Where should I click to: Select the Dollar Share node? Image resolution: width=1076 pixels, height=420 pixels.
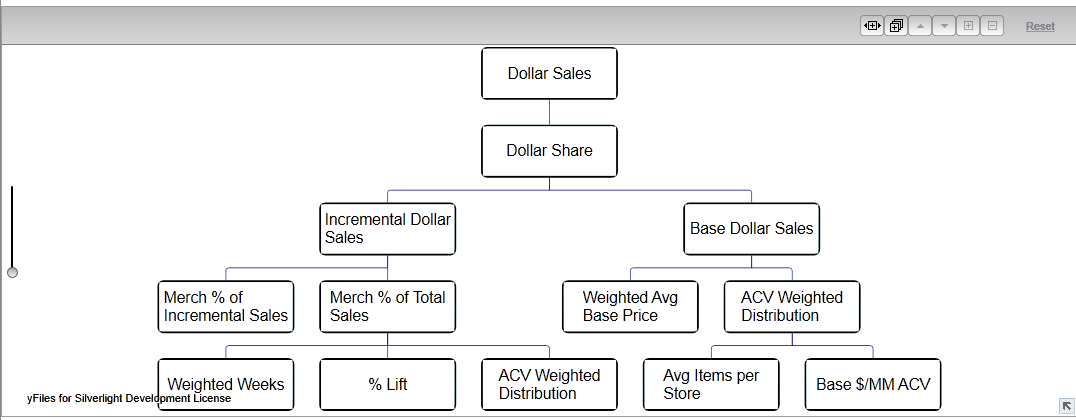[x=549, y=151]
